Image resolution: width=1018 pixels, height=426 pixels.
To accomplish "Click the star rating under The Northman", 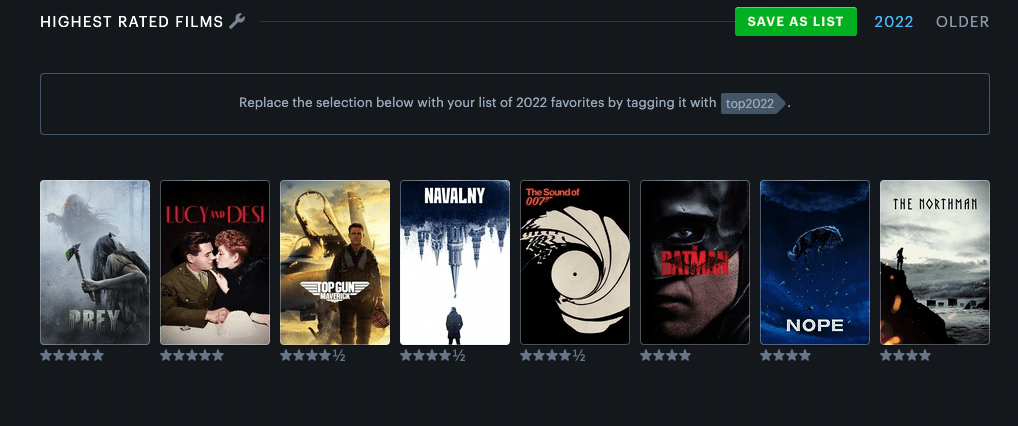I will pos(905,355).
